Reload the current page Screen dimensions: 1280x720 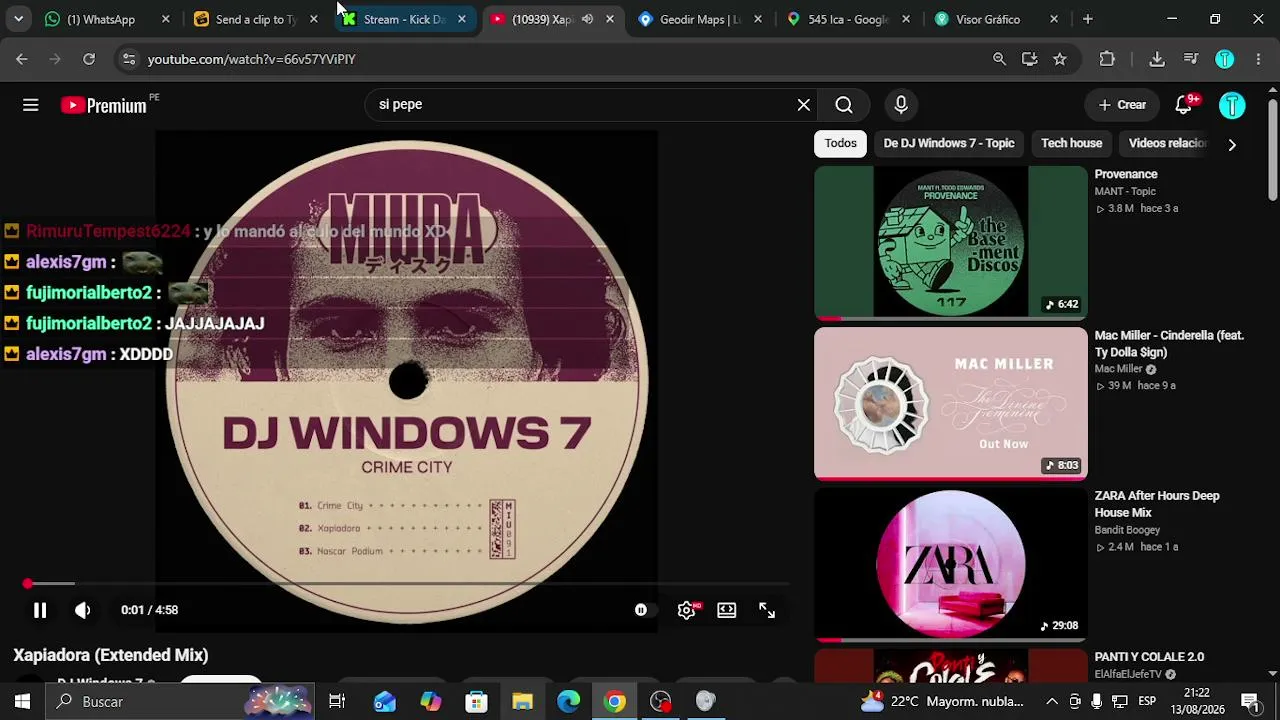tap(89, 59)
